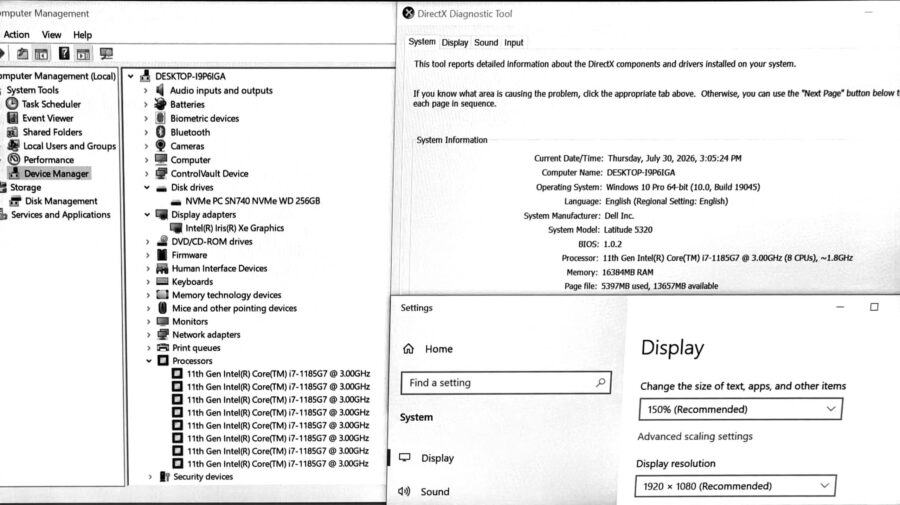The height and width of the screenshot is (505, 900).
Task: Switch to the Display tab in DirectX tool
Action: (x=455, y=42)
